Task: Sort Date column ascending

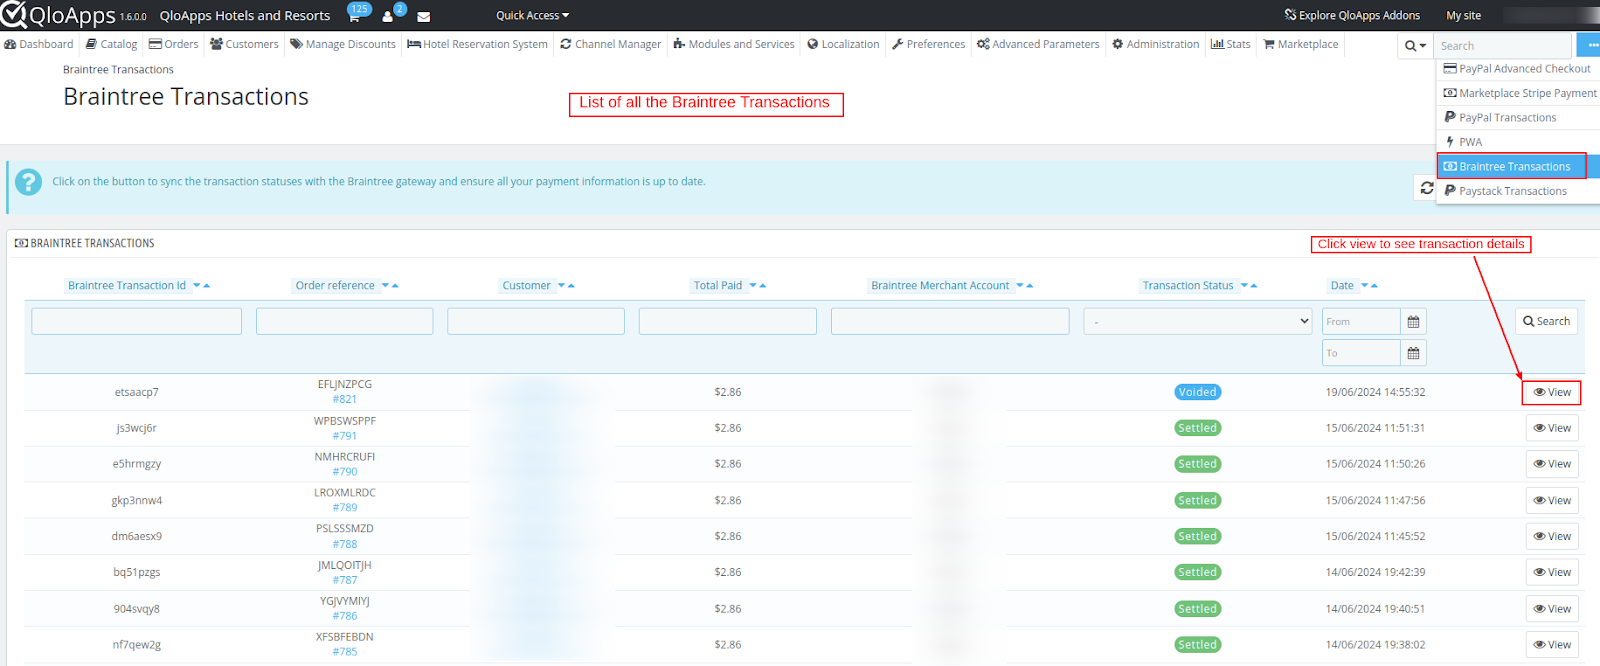Action: point(1375,286)
